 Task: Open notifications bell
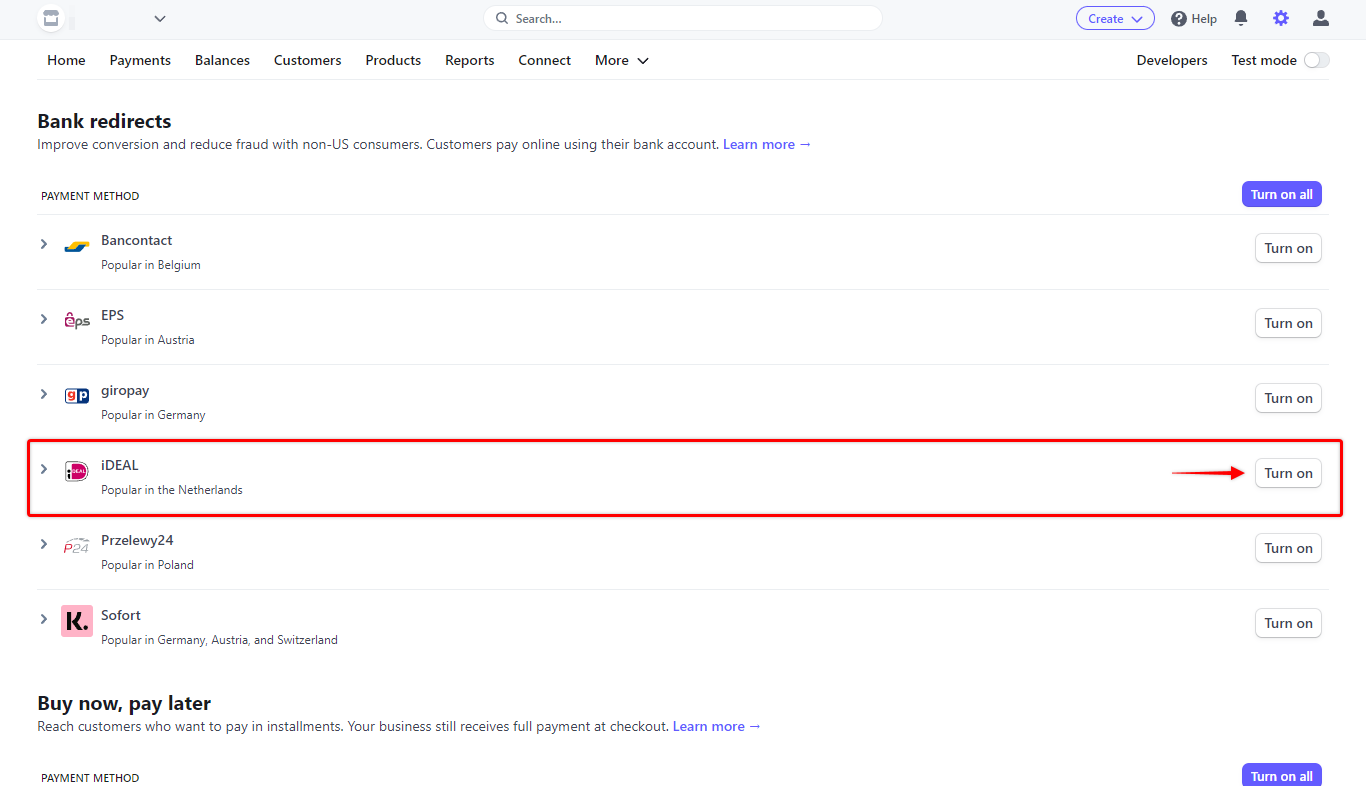pos(1241,18)
